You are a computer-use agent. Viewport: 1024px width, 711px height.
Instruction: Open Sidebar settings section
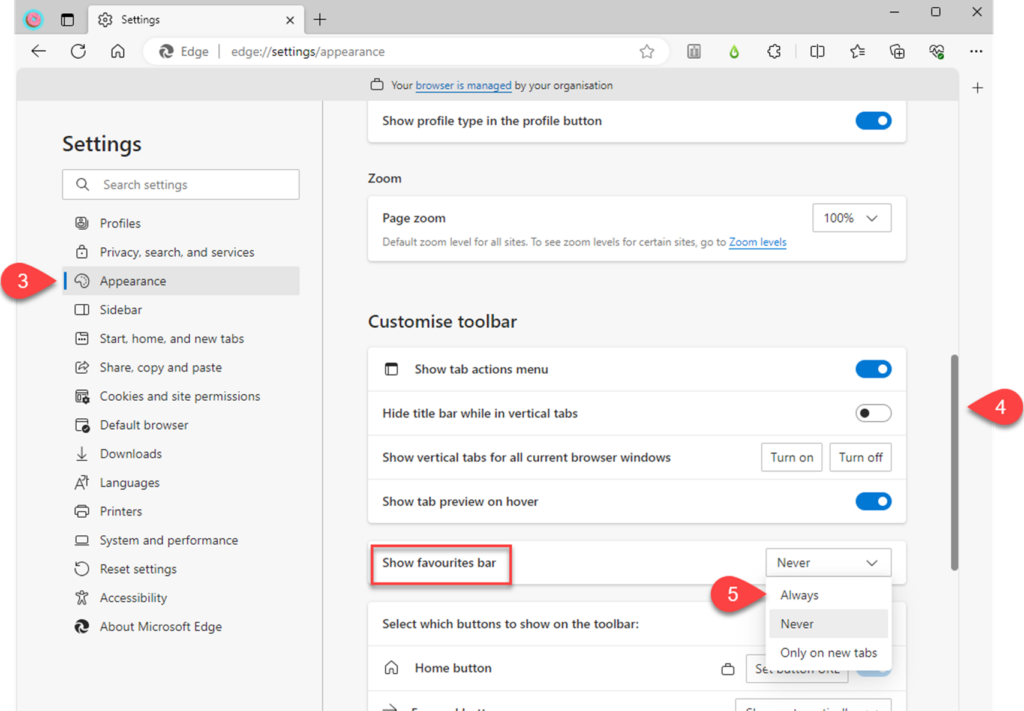(x=181, y=309)
